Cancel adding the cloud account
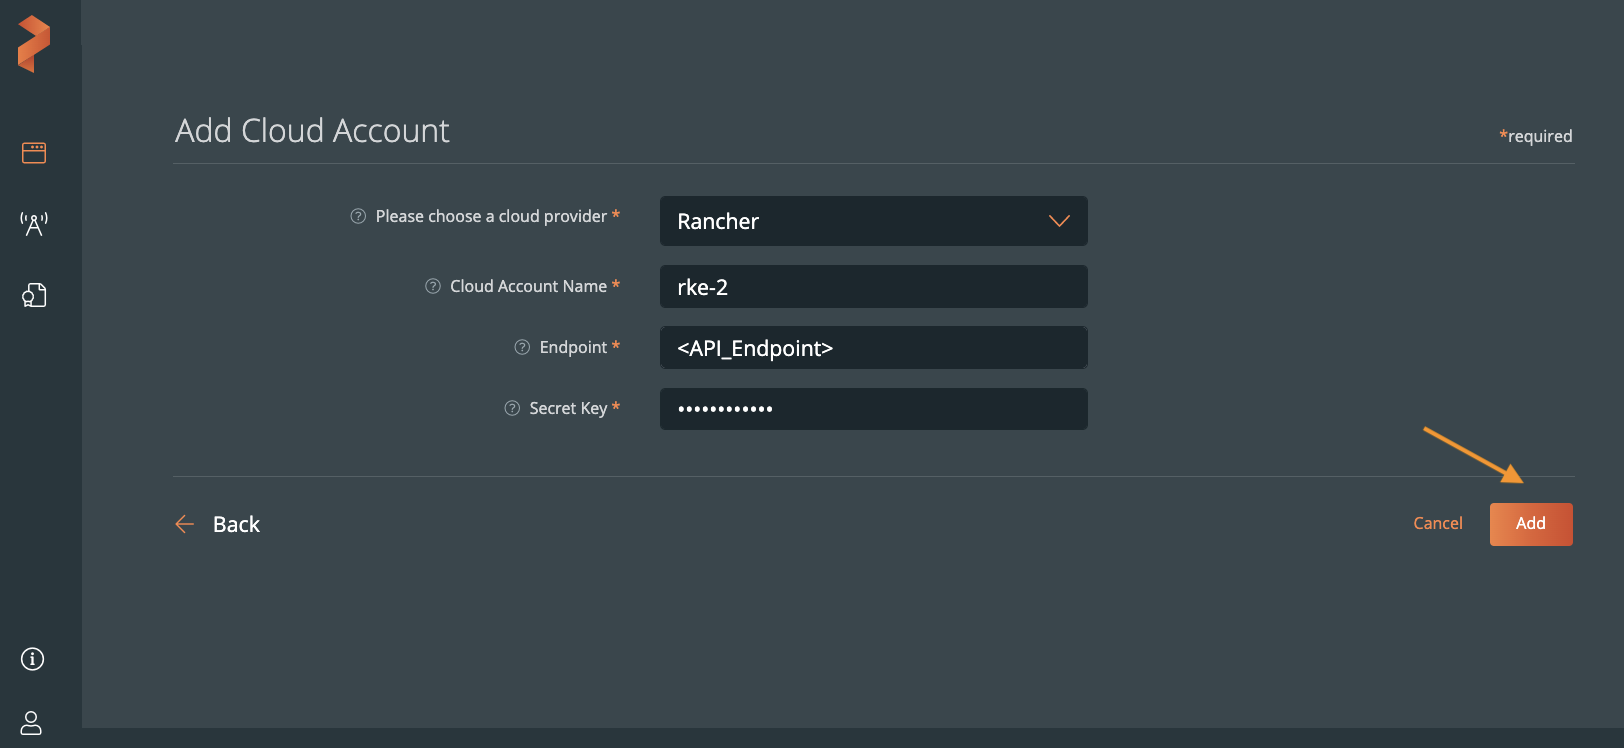This screenshot has height=748, width=1624. pyautogui.click(x=1437, y=523)
